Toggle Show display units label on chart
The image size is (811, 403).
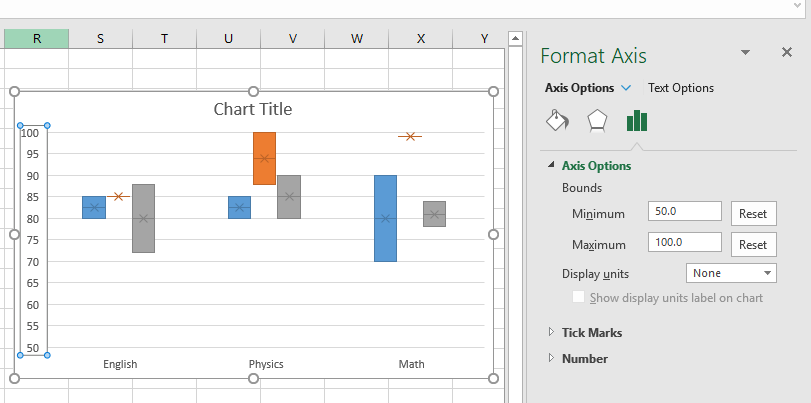pyautogui.click(x=578, y=297)
